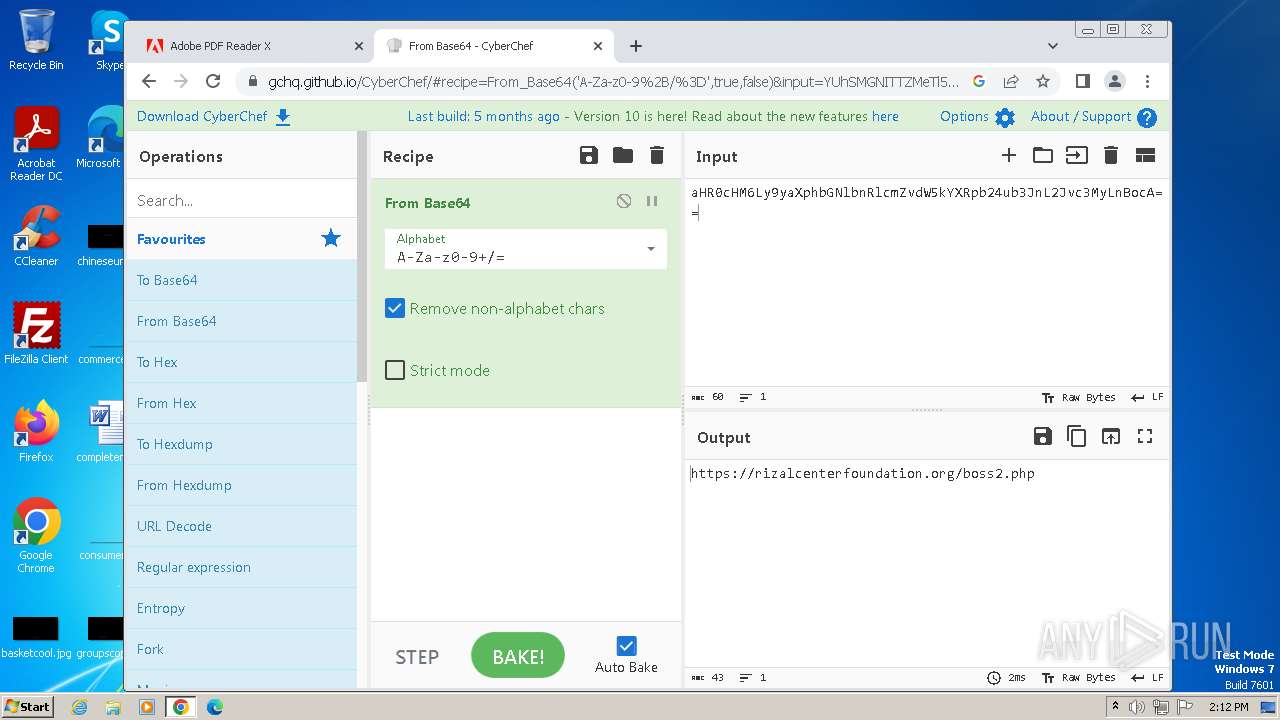Open the Windows Start menu
This screenshot has width=1280, height=720.
[27, 706]
